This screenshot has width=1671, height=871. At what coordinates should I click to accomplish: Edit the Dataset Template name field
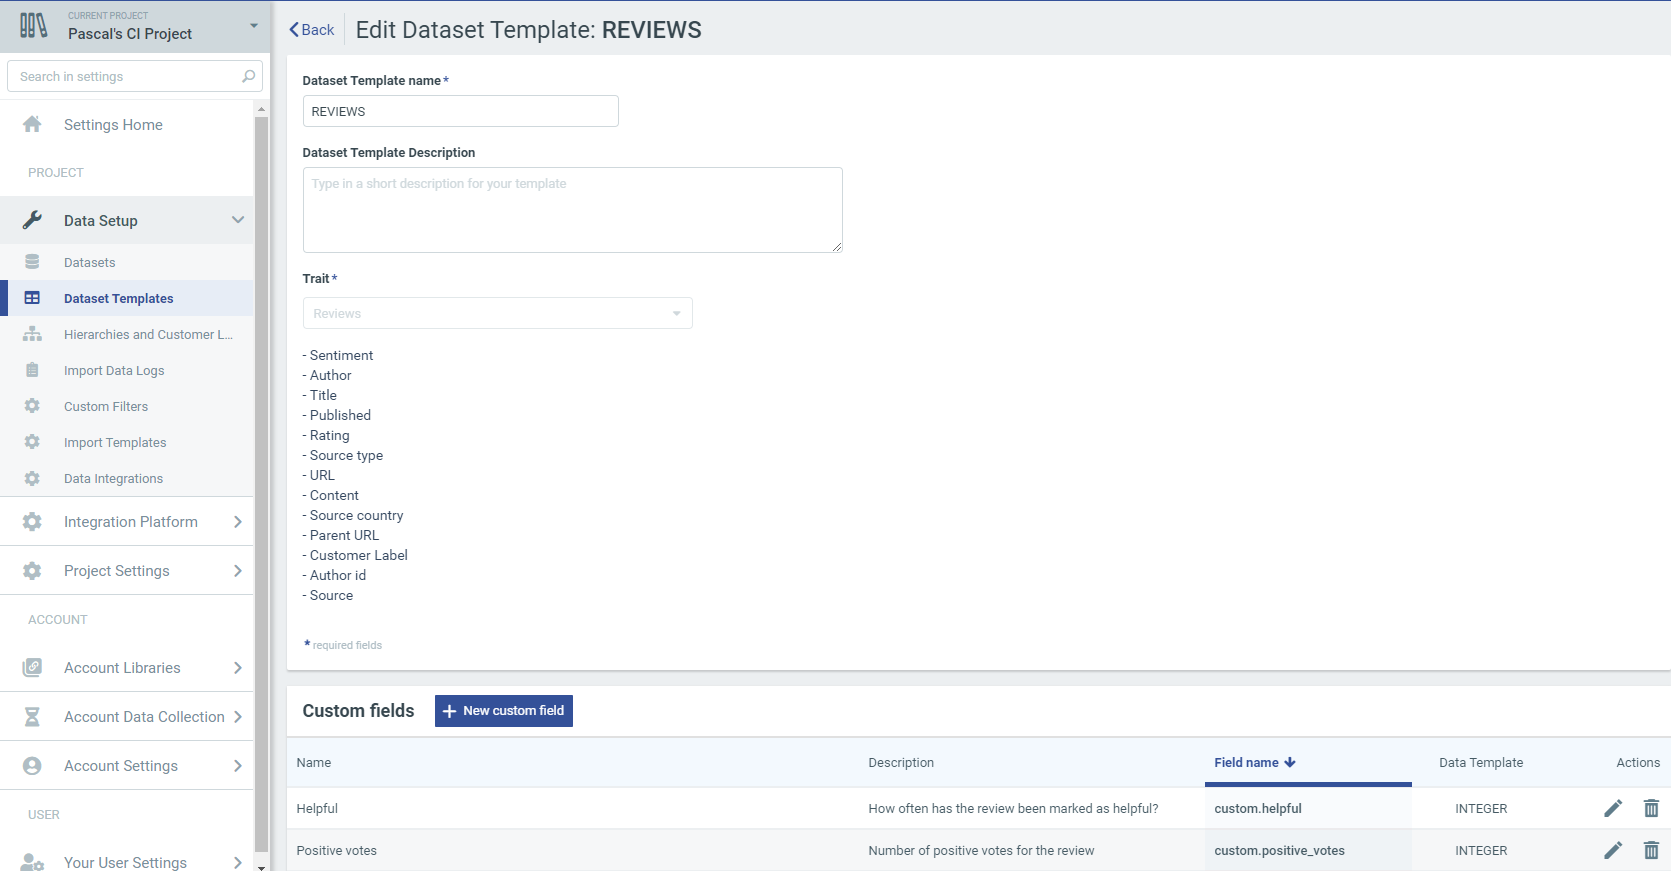460,111
